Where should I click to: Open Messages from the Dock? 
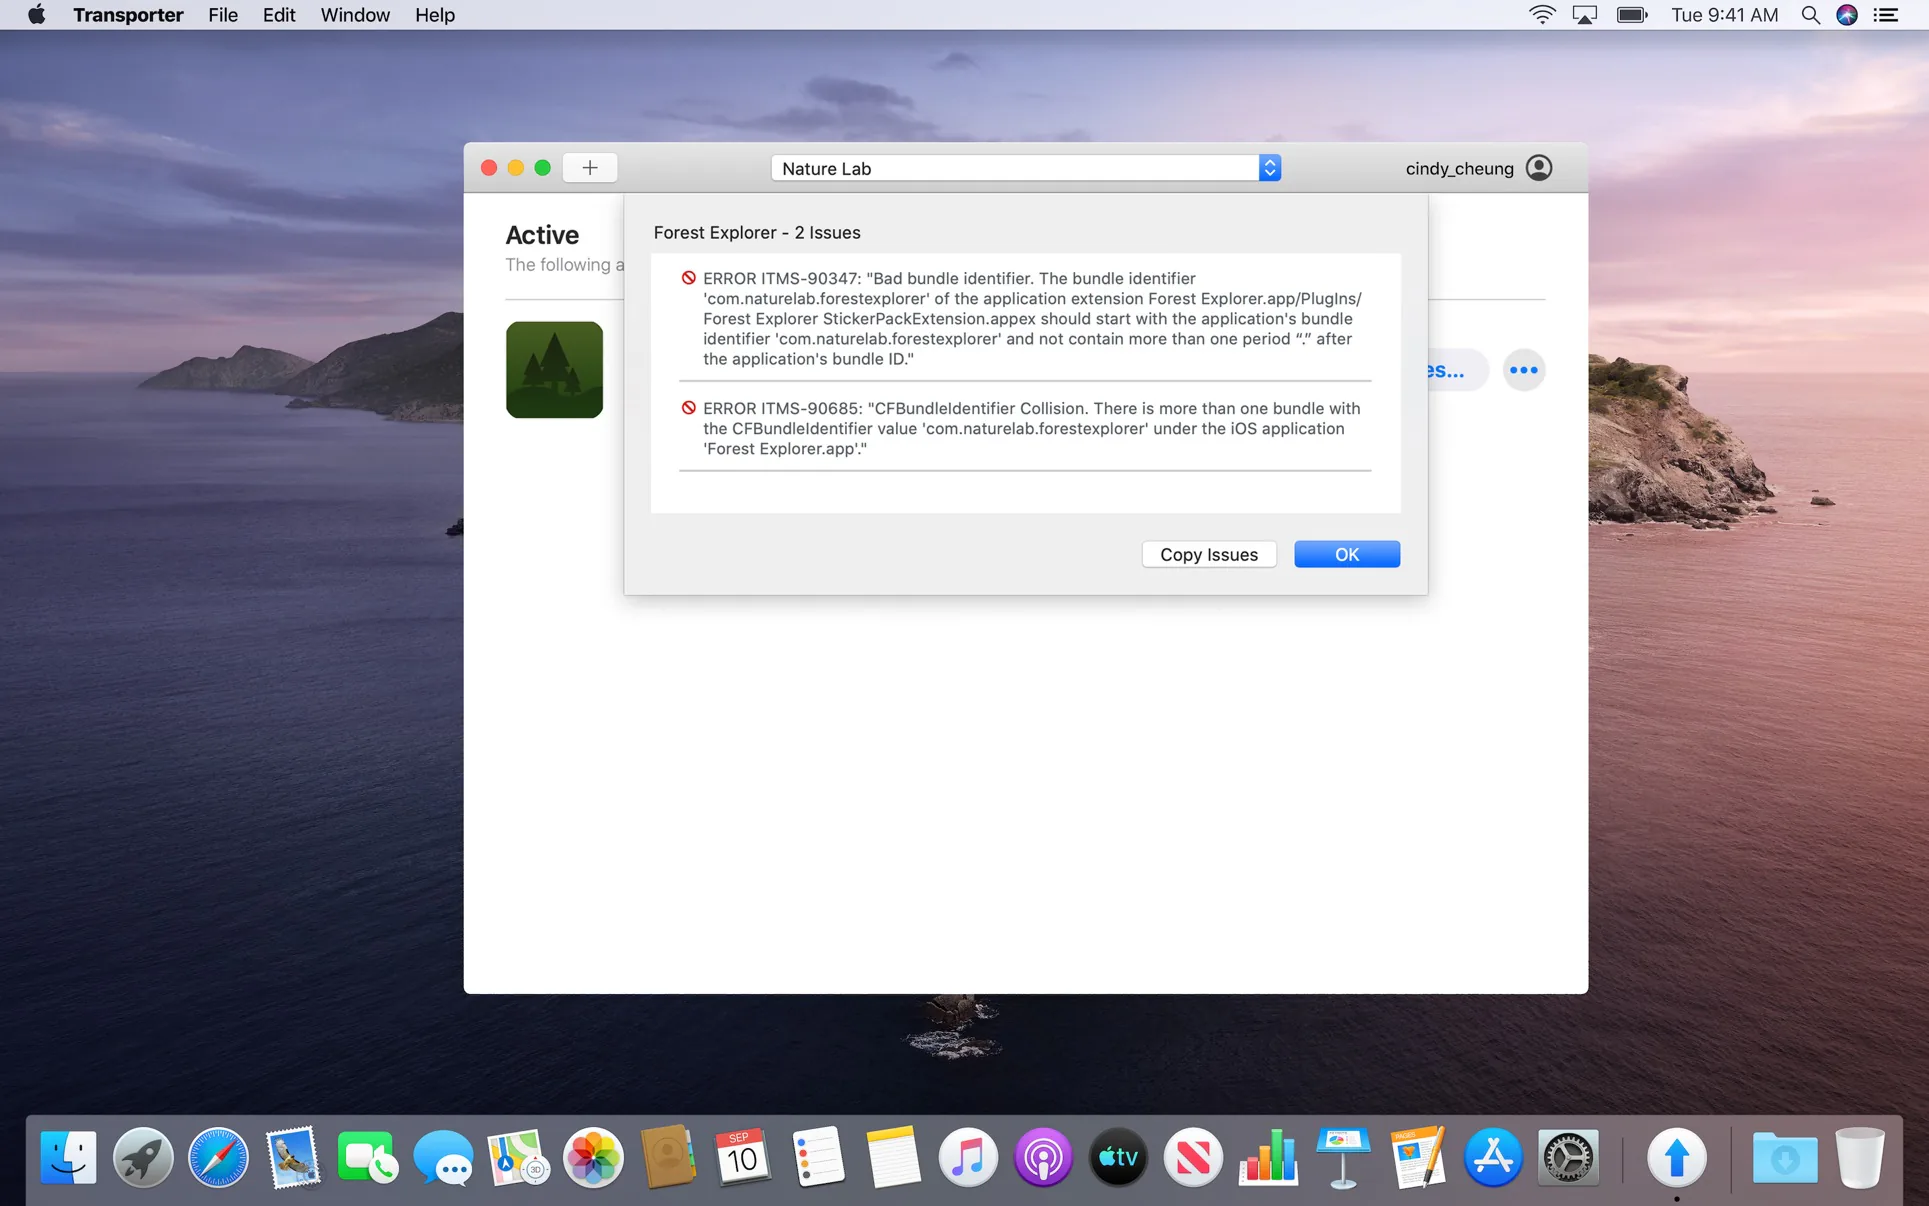(x=443, y=1158)
